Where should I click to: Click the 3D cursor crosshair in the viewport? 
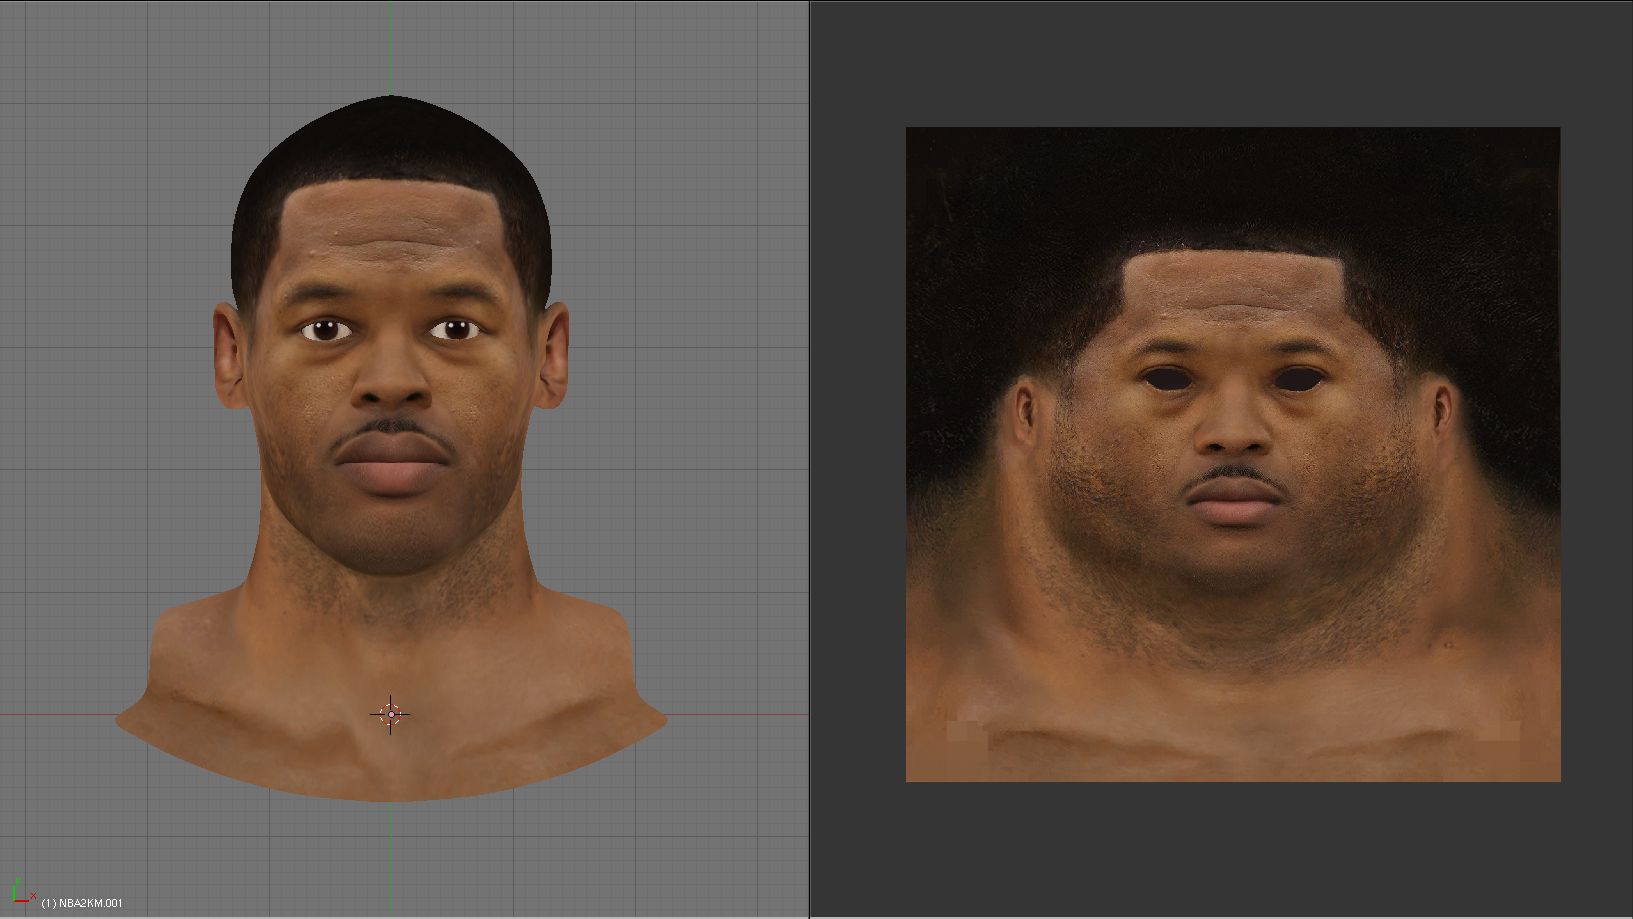(x=390, y=714)
